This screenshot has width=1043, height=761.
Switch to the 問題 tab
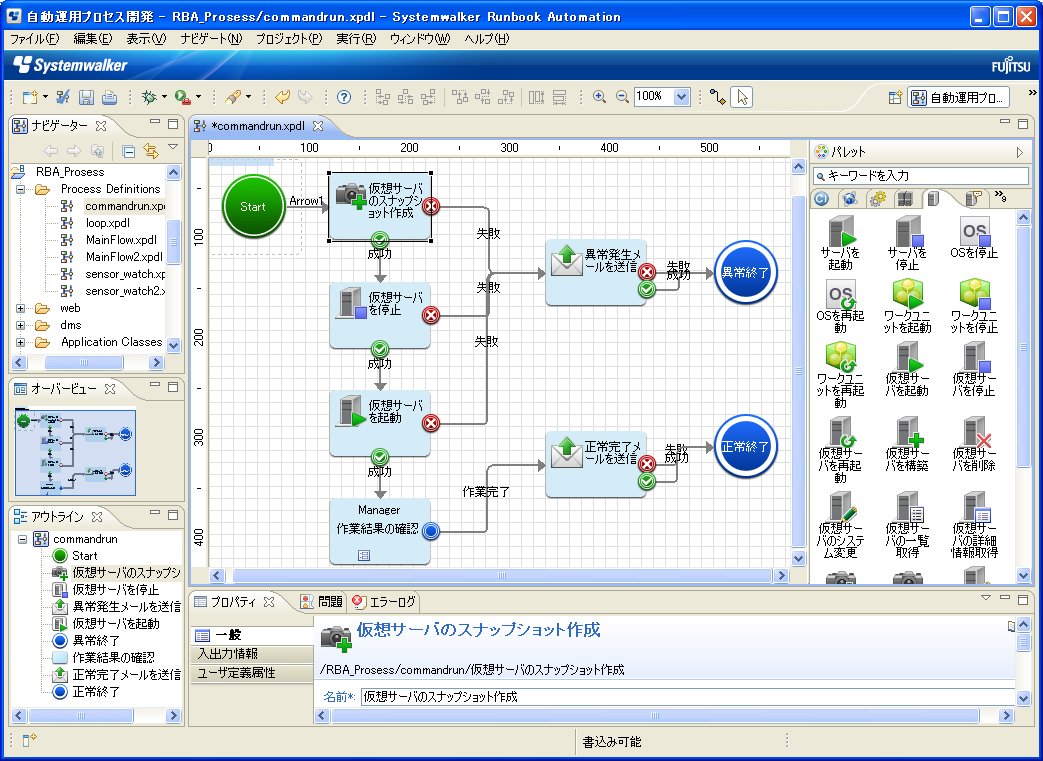coord(321,602)
